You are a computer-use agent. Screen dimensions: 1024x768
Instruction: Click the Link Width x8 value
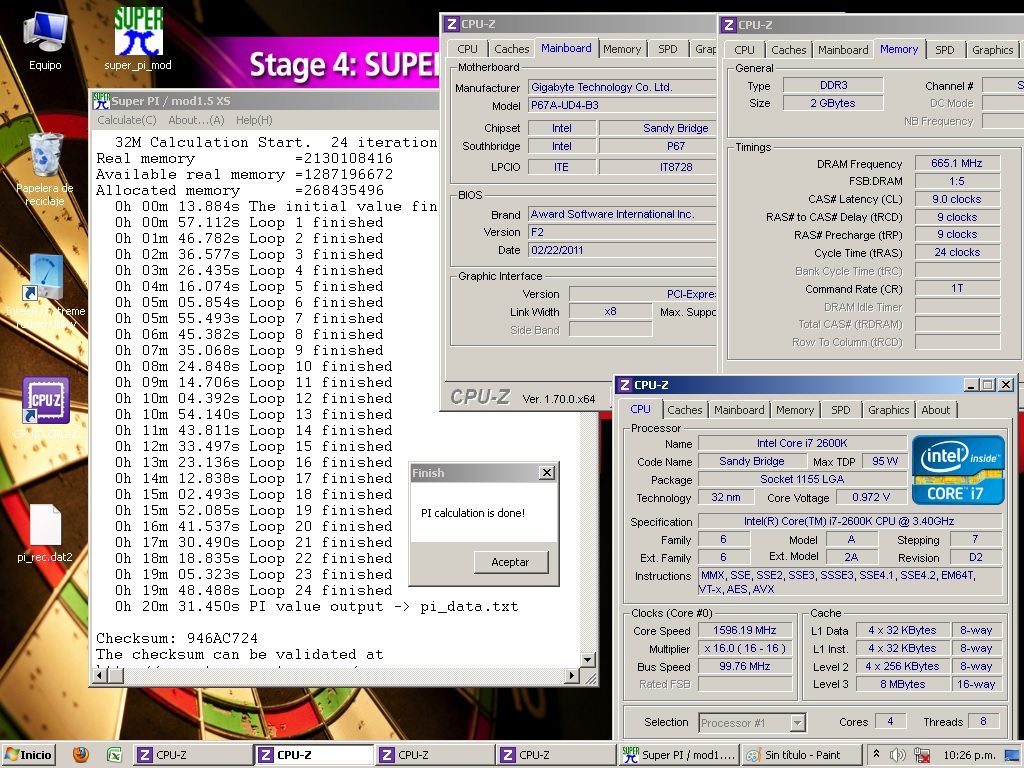pos(611,312)
